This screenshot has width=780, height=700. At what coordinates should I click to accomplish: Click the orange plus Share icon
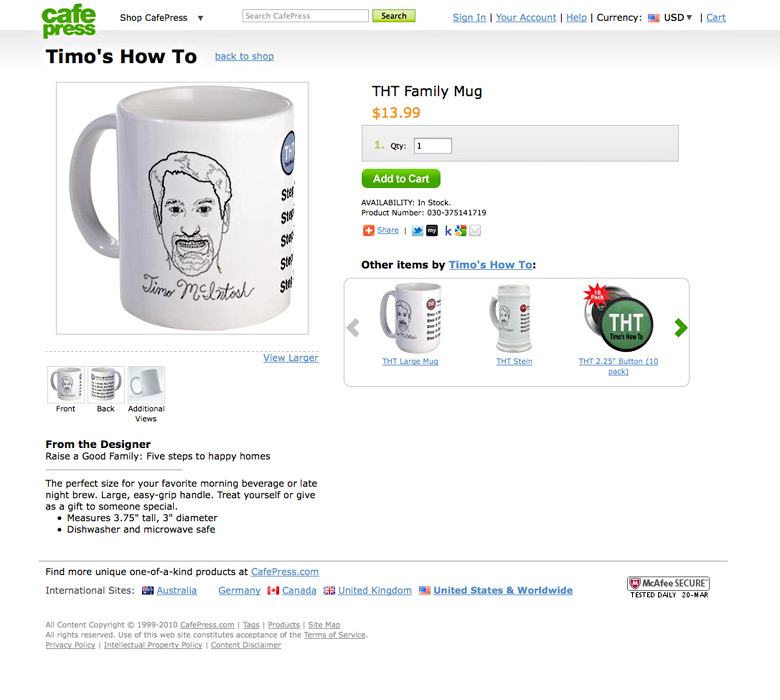click(x=368, y=230)
